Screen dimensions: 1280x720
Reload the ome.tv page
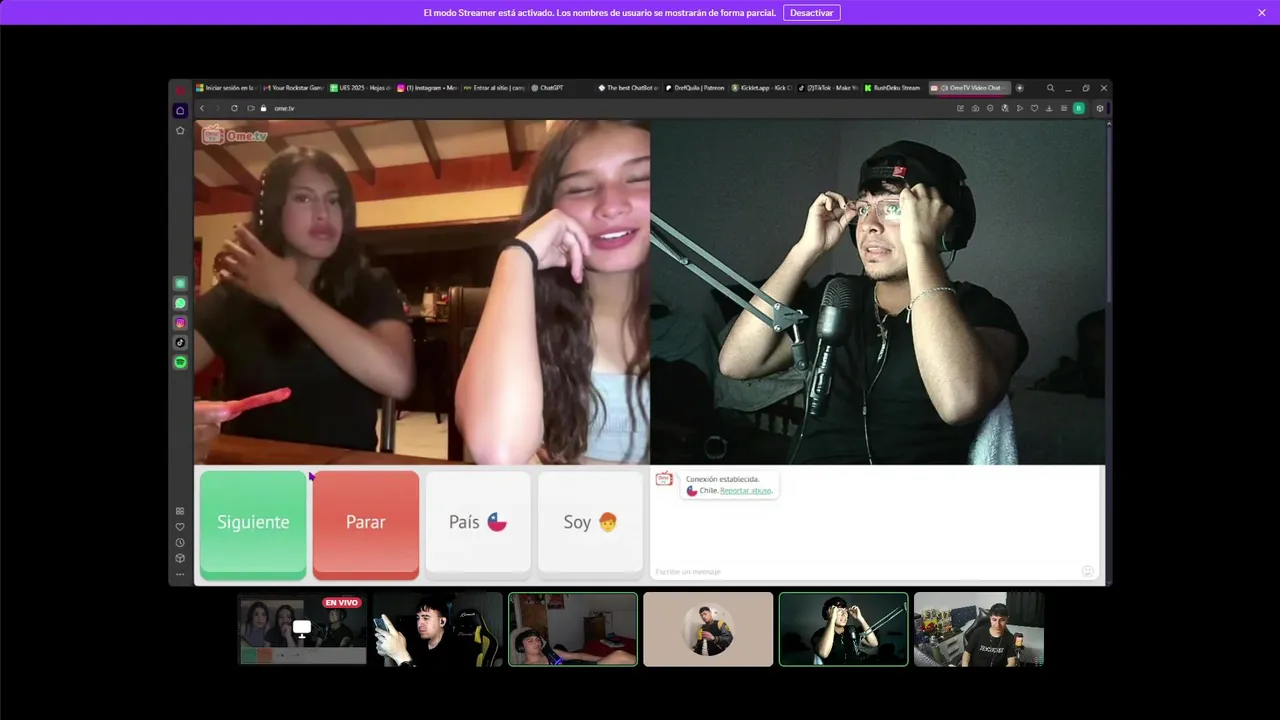[234, 108]
